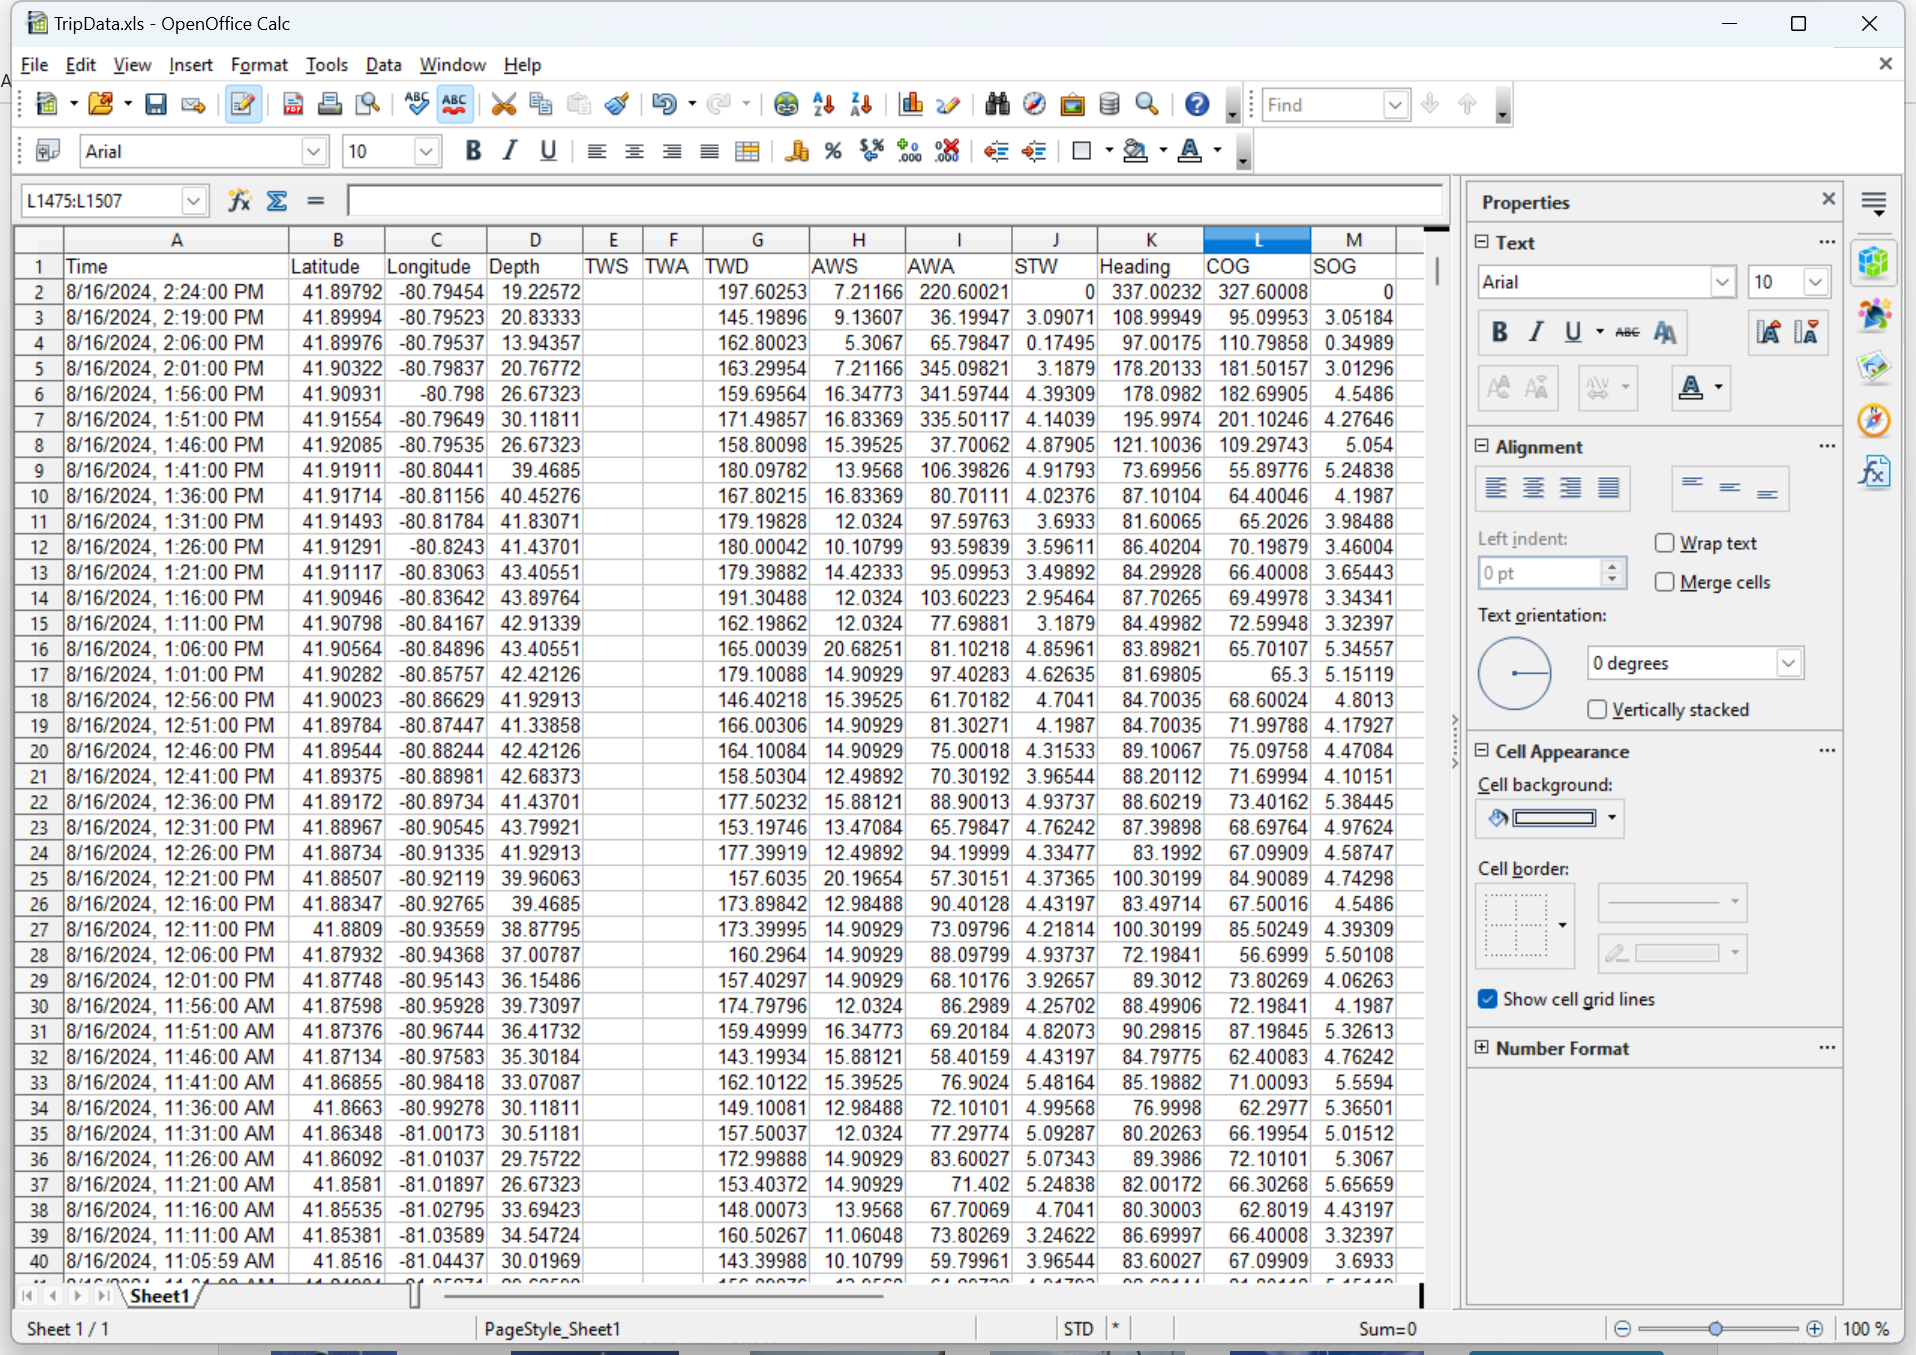Enable the Merge cells checkbox
The image size is (1916, 1355).
(x=1664, y=582)
